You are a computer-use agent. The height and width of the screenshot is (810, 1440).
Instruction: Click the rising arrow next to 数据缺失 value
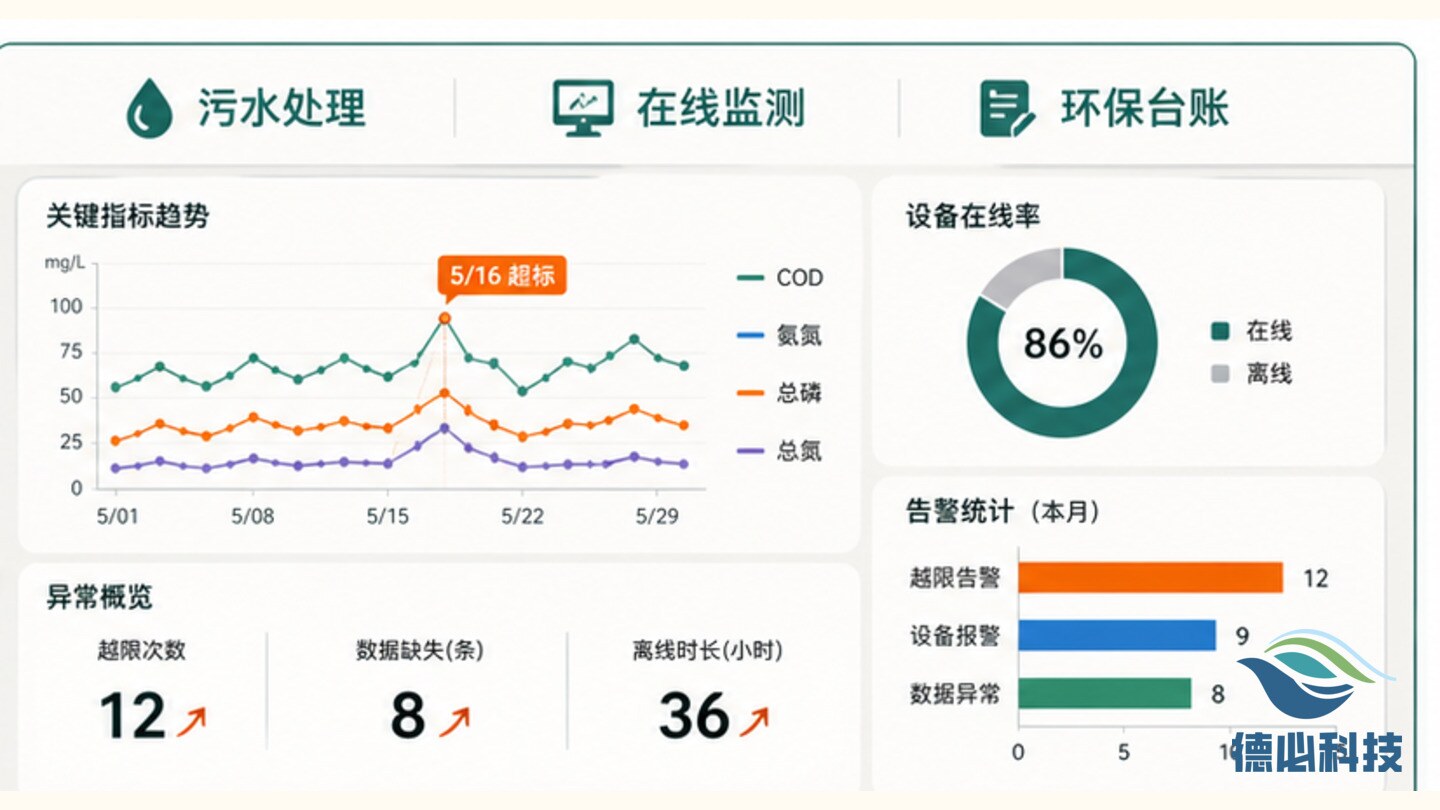[454, 720]
